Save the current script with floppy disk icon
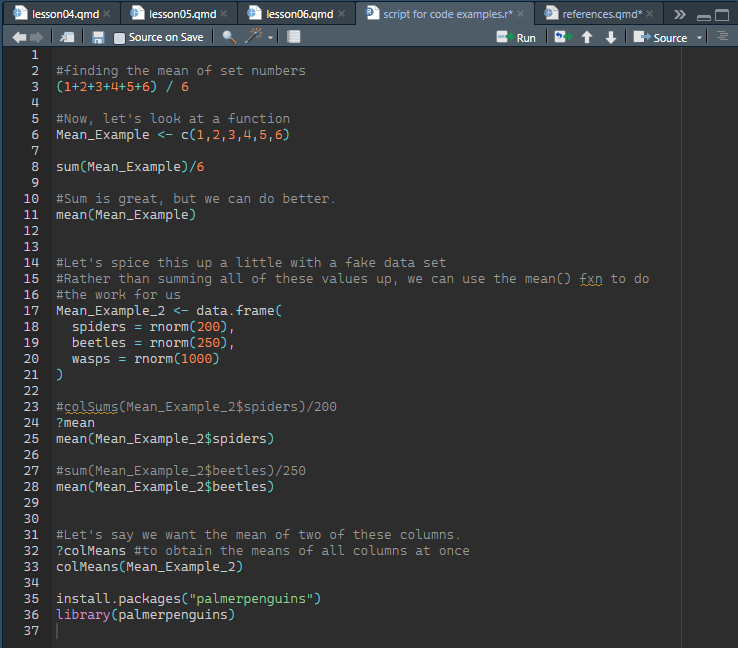 pyautogui.click(x=98, y=37)
